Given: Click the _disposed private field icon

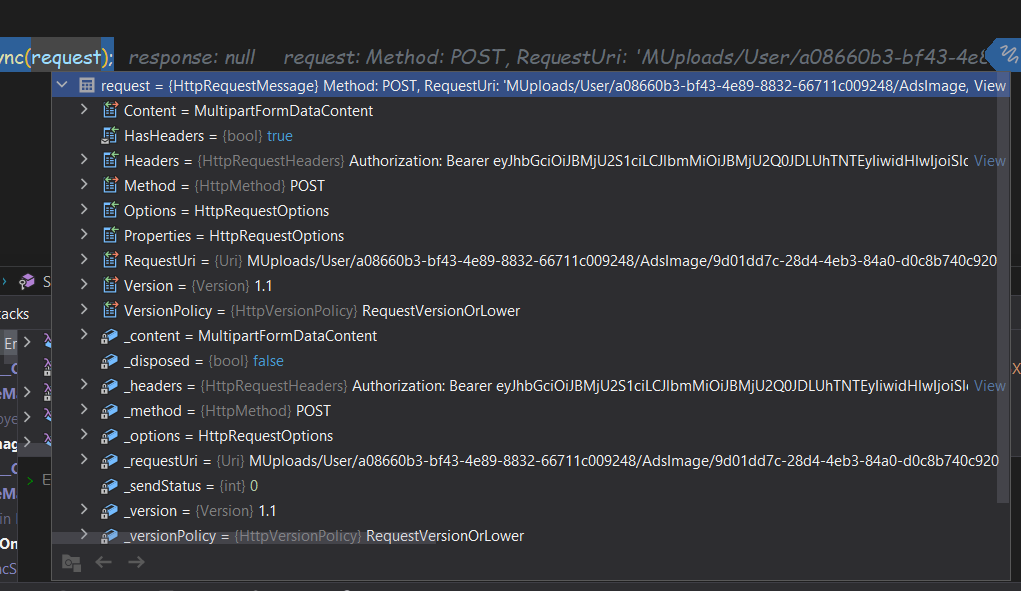Looking at the screenshot, I should click(109, 361).
